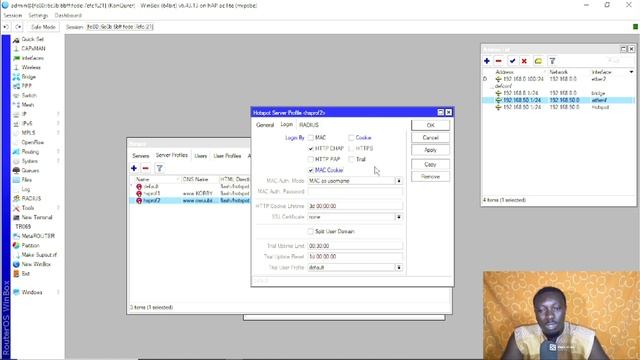
Task: Toggle the Safe Mode button
Action: click(43, 27)
